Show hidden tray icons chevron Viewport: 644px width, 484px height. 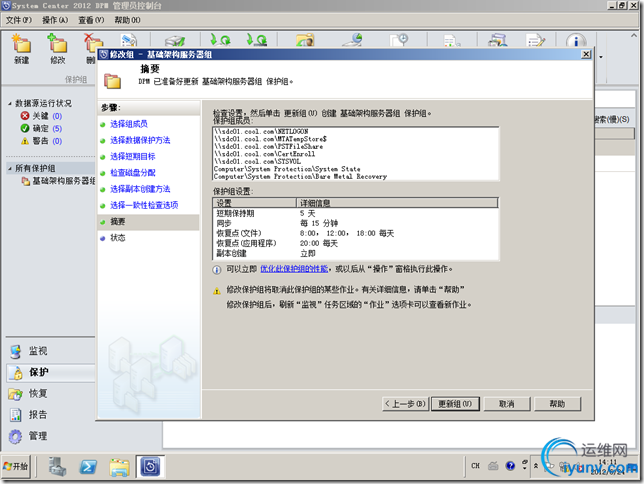coord(536,466)
